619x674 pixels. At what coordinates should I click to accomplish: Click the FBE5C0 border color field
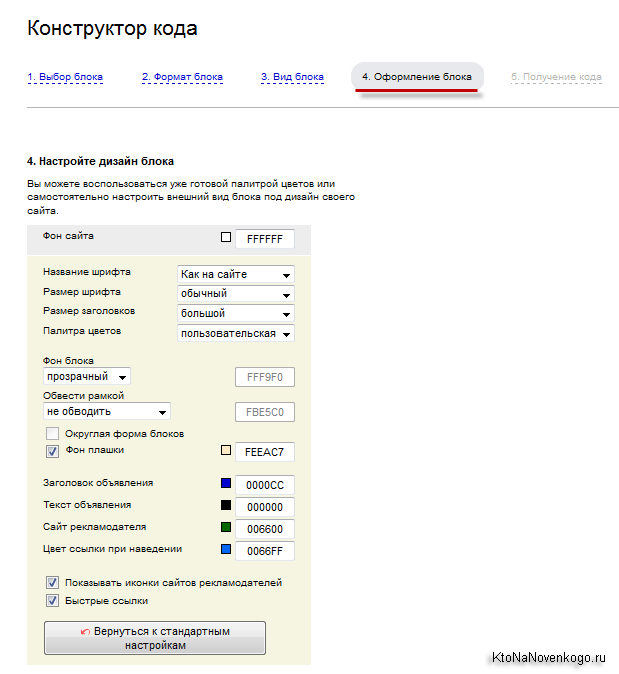pyautogui.click(x=265, y=412)
